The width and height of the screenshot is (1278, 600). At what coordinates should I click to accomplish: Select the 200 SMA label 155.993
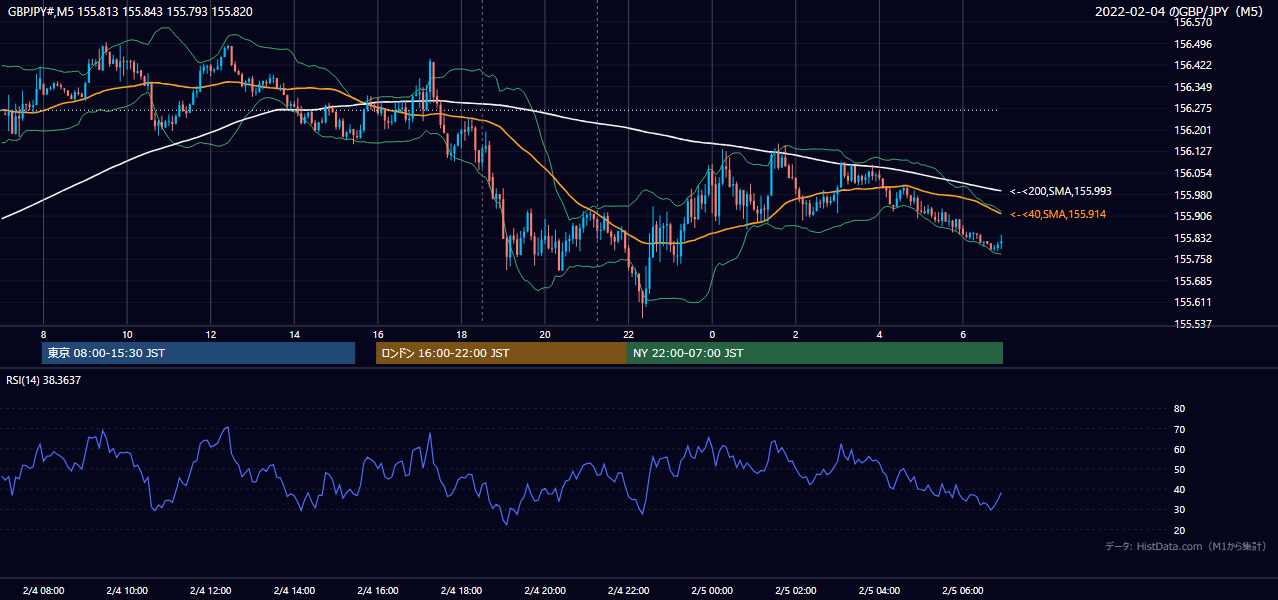pyautogui.click(x=1060, y=191)
